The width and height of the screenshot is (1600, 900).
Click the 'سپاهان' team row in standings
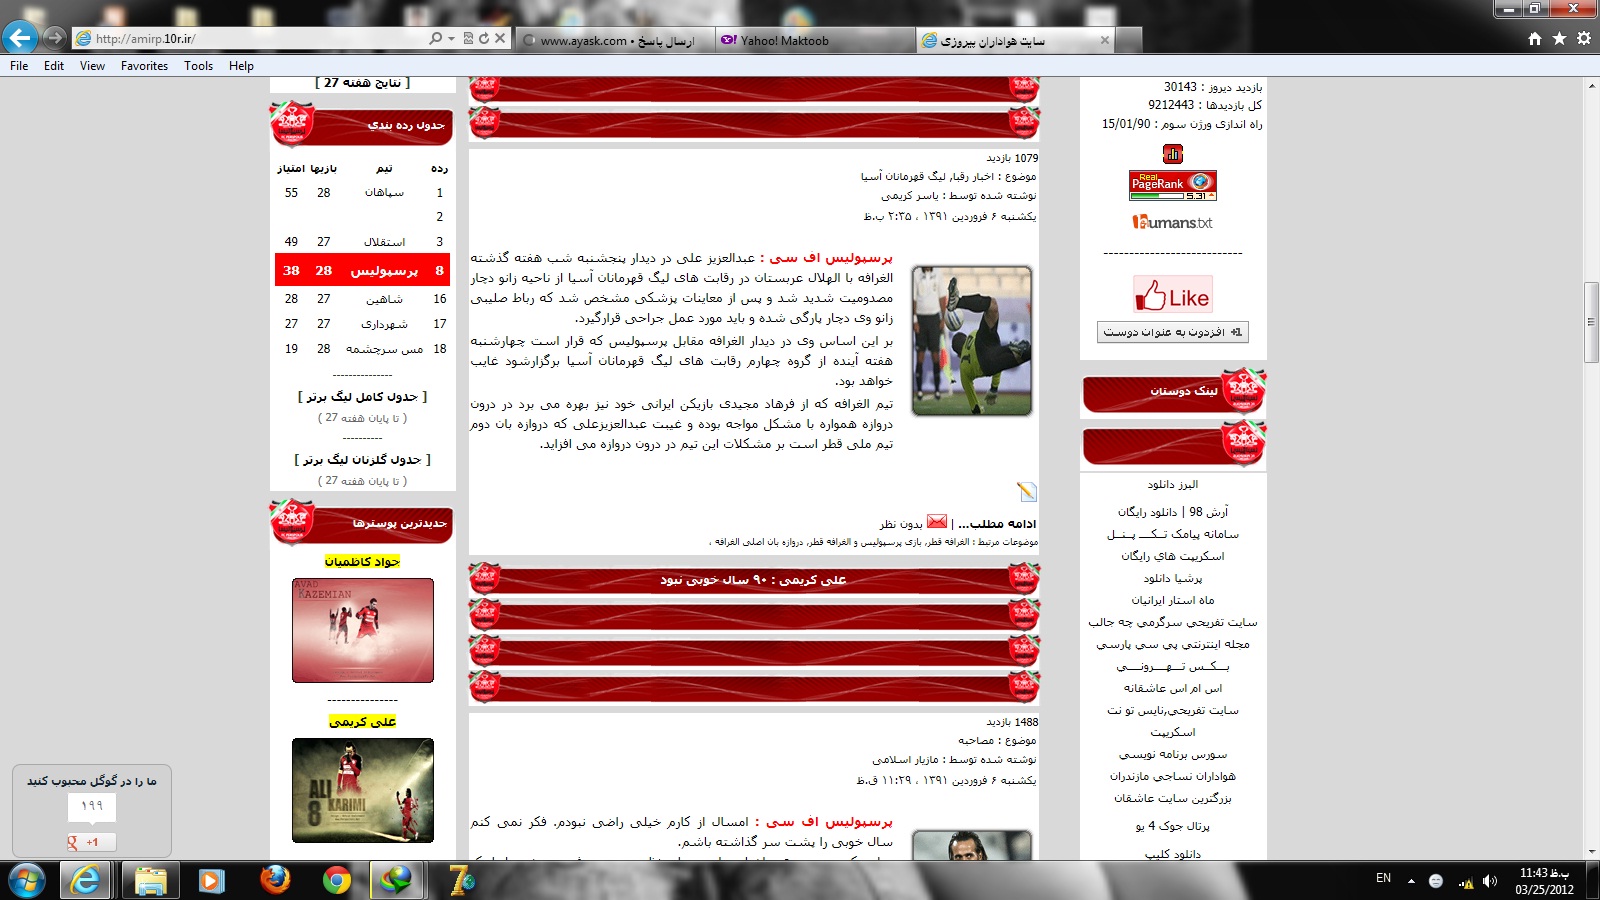(362, 193)
